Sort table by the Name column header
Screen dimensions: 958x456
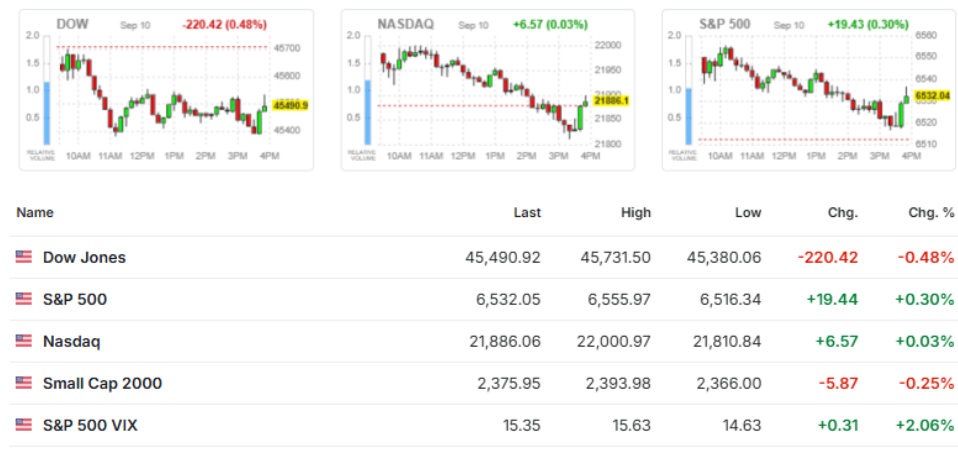click(x=35, y=213)
